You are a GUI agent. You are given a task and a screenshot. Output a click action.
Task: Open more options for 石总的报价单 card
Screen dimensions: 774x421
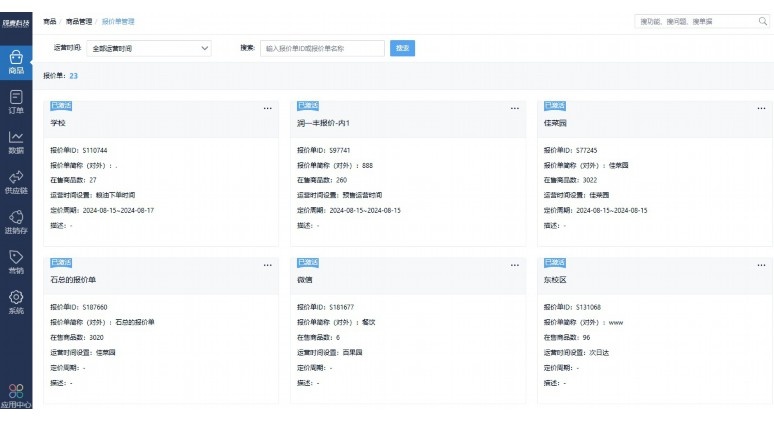[x=268, y=265]
